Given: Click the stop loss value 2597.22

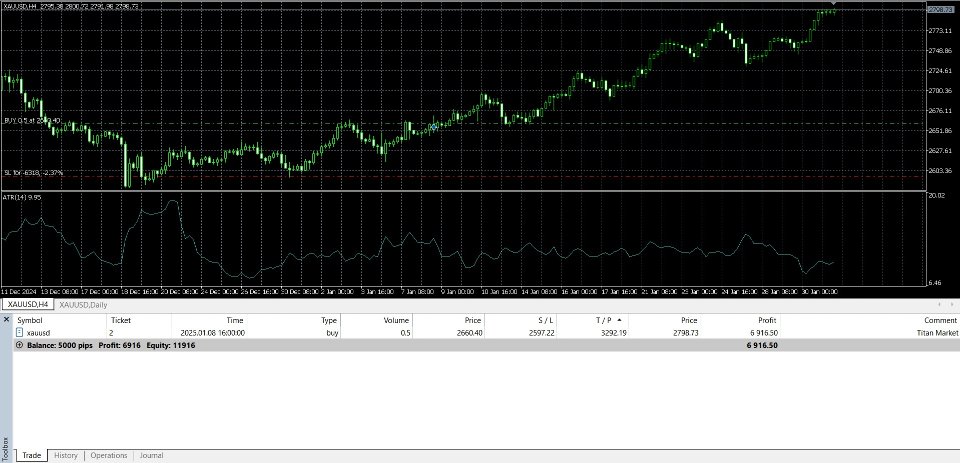Looking at the screenshot, I should click(542, 333).
